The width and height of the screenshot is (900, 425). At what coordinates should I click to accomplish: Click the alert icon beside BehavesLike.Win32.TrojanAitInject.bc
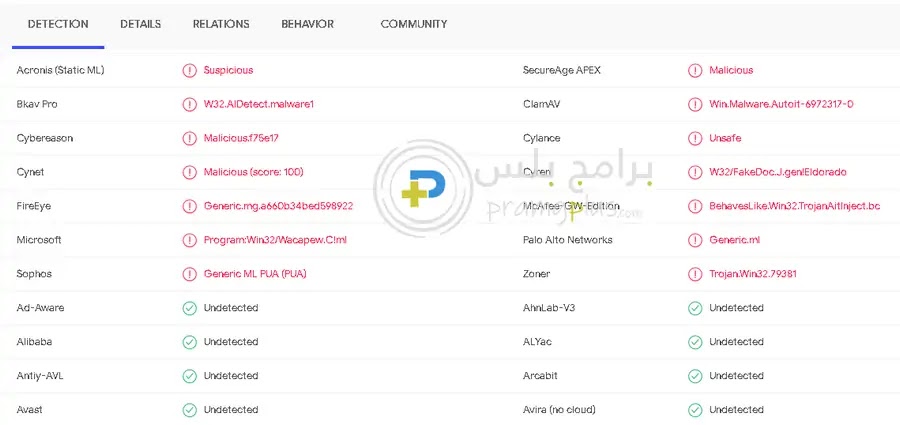pyautogui.click(x=695, y=206)
